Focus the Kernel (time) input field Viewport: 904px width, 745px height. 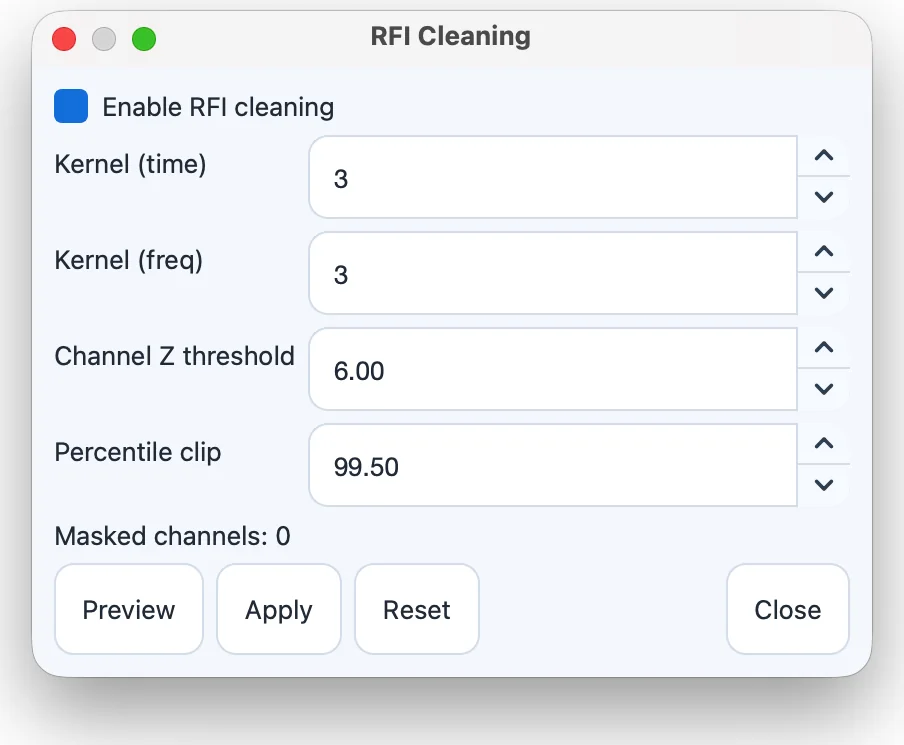point(553,177)
